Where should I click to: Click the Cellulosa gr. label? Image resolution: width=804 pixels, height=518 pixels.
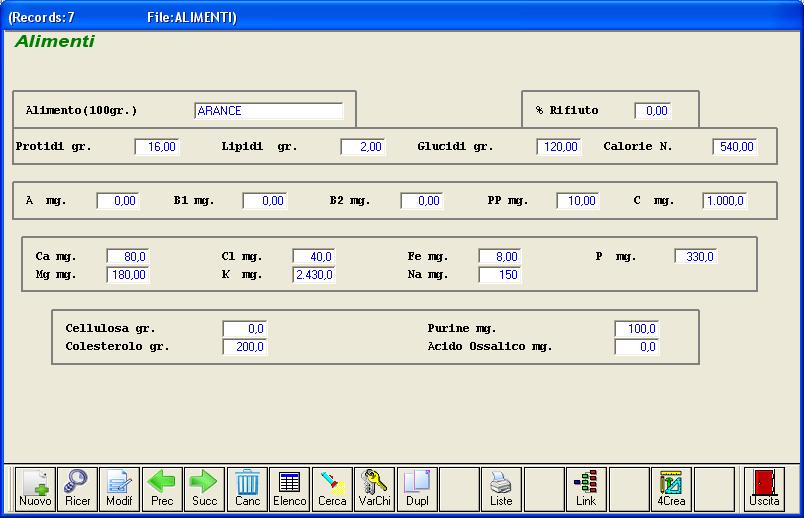110,328
